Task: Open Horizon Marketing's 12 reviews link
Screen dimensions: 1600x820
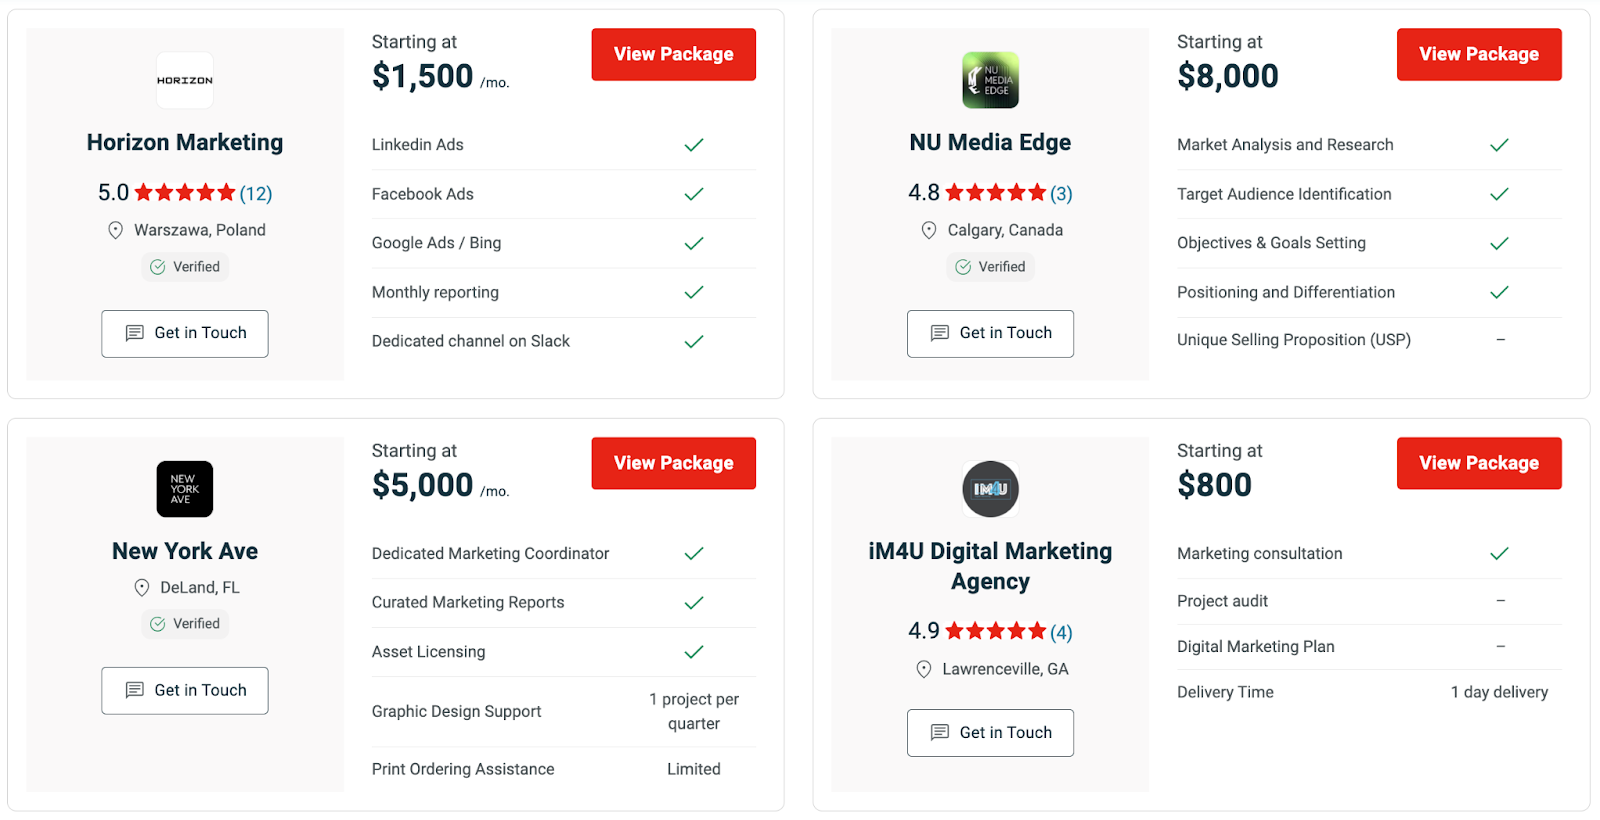Action: (x=256, y=192)
